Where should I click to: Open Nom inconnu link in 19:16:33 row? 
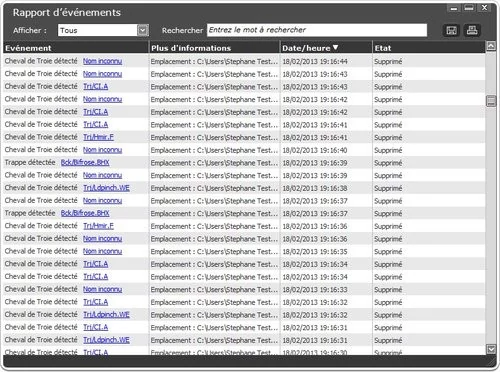102,289
